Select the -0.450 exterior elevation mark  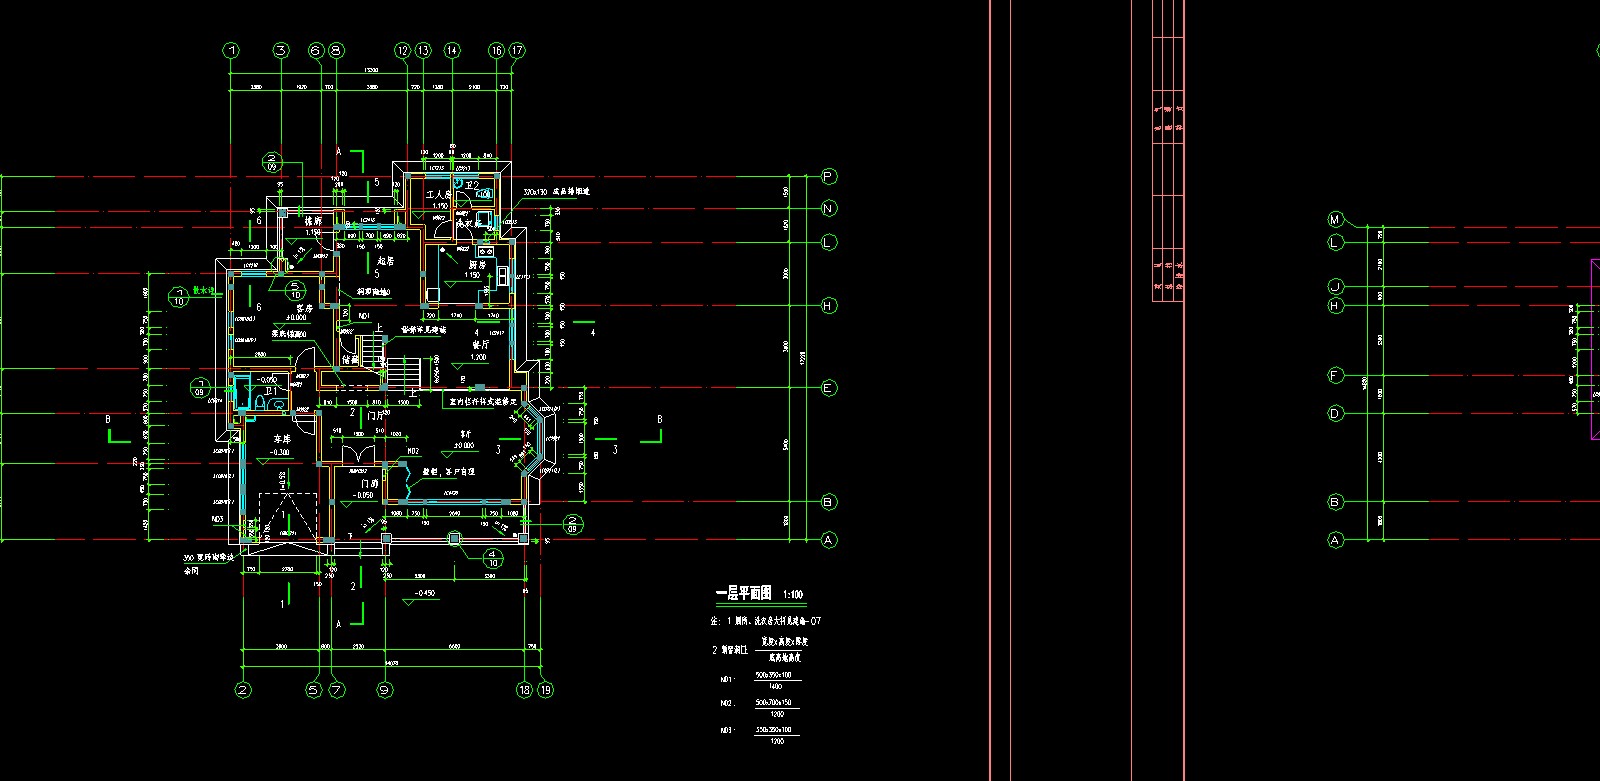424,594
